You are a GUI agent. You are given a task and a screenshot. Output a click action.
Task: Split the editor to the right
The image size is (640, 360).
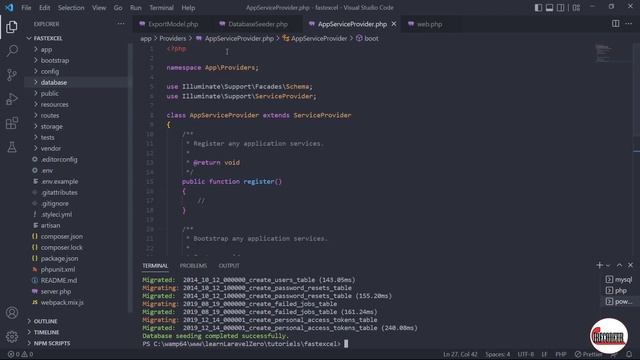point(616,24)
